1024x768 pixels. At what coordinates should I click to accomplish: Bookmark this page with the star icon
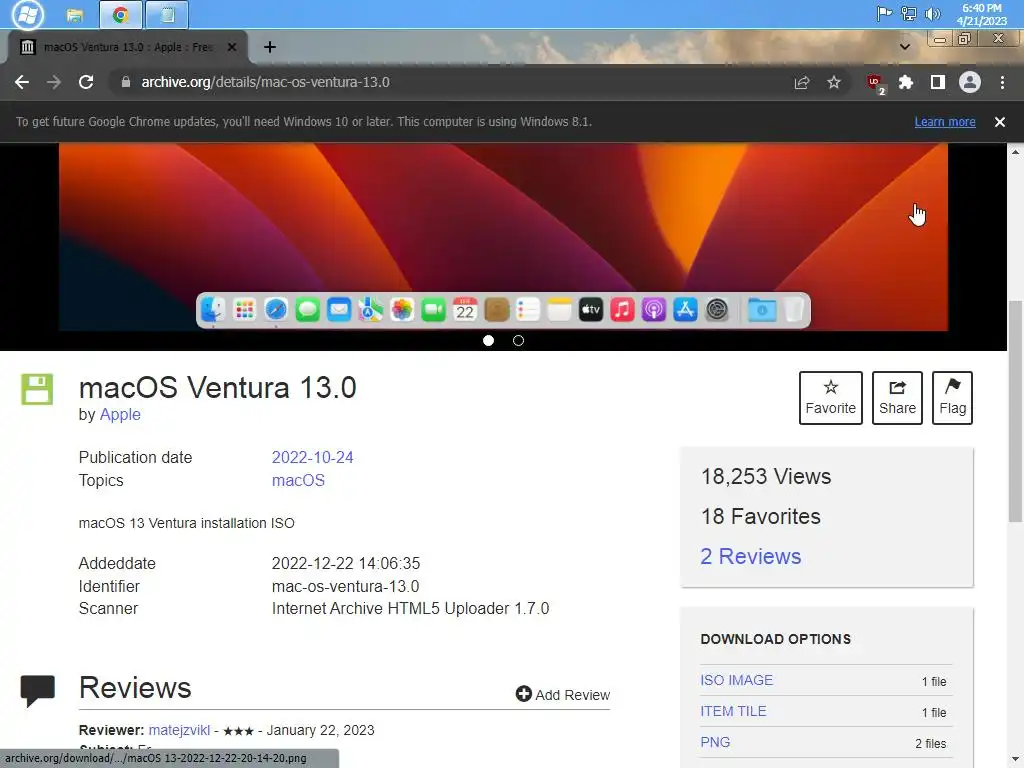click(834, 82)
